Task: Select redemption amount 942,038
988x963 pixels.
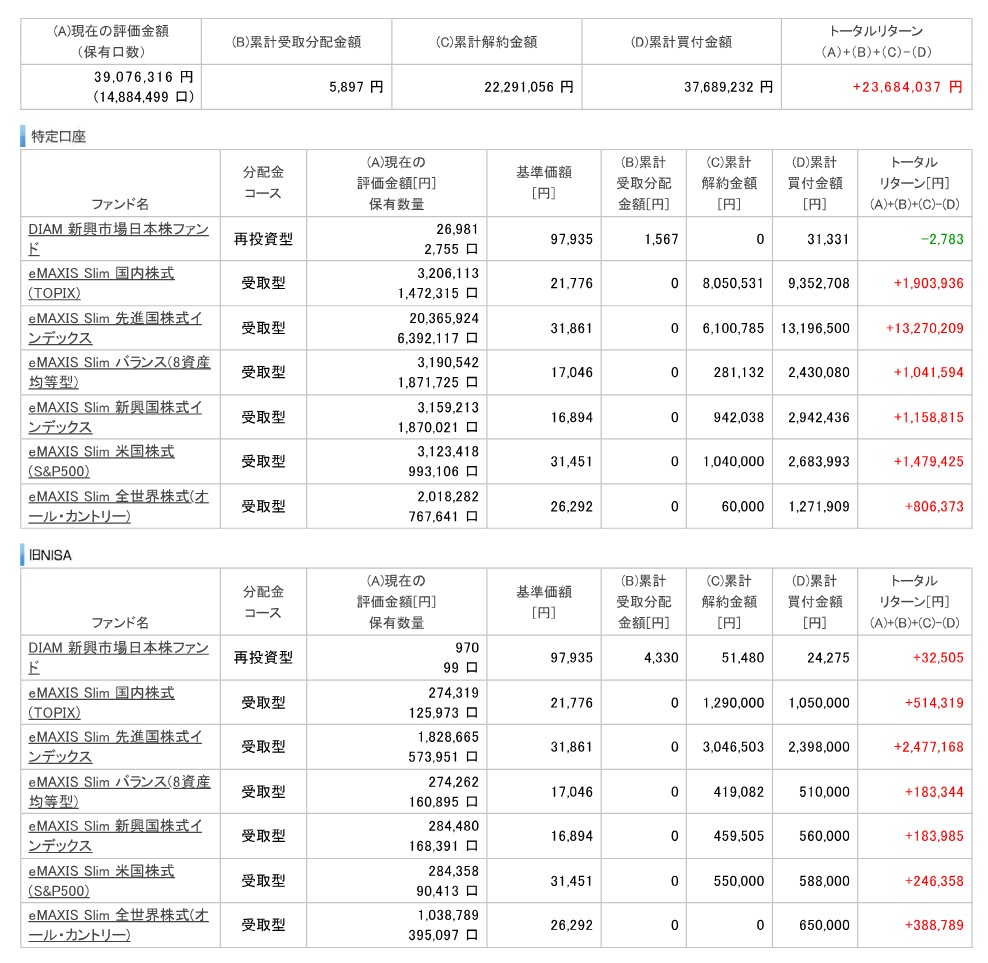Action: [x=739, y=417]
